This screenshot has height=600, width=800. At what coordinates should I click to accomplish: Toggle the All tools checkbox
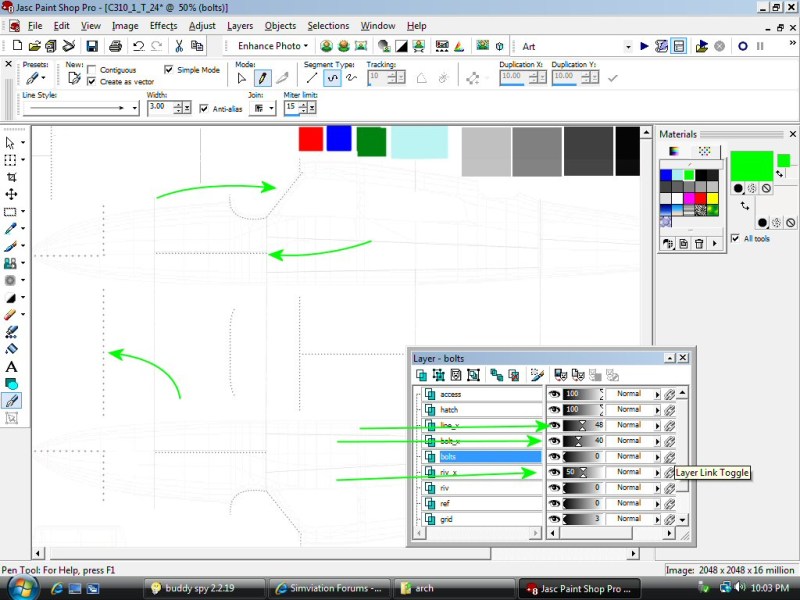(x=735, y=238)
